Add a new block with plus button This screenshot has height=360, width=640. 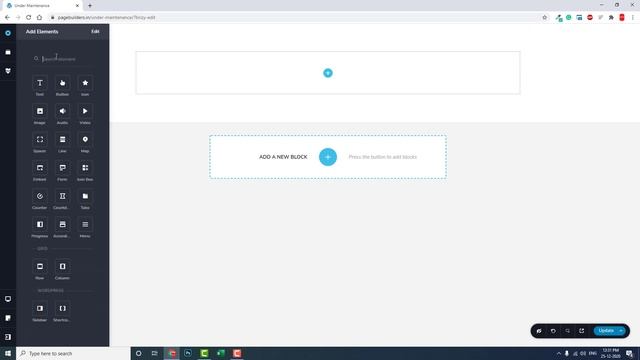tap(328, 157)
